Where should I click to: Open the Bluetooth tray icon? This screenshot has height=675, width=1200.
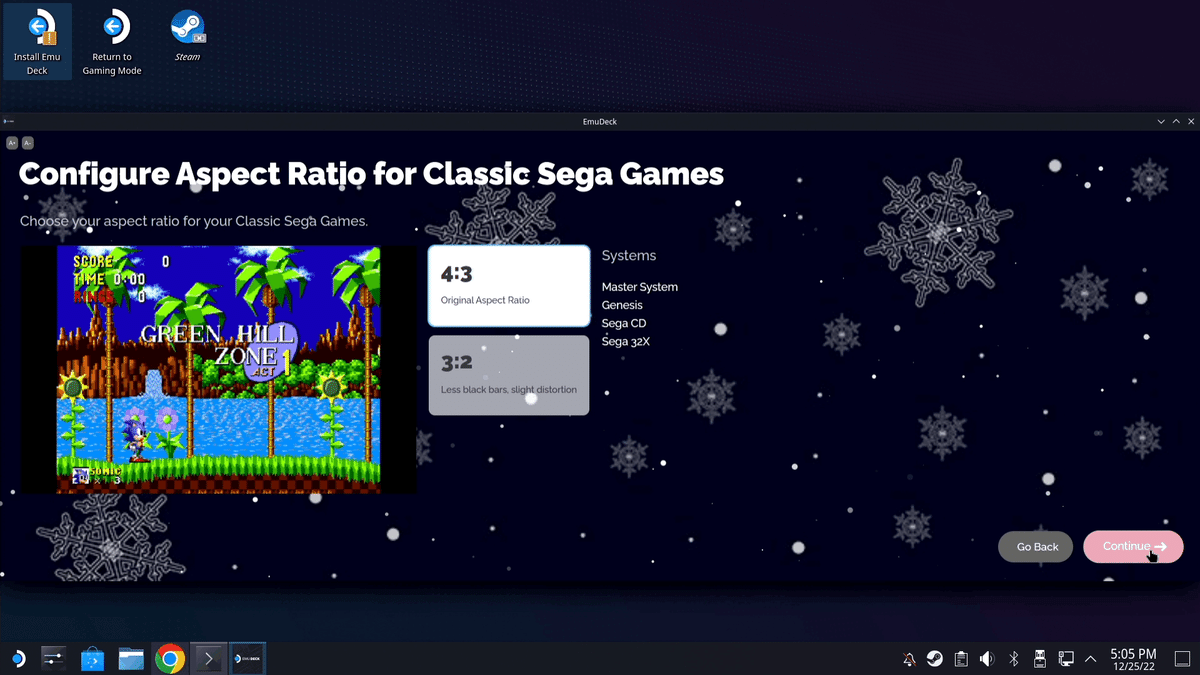pos(1013,659)
